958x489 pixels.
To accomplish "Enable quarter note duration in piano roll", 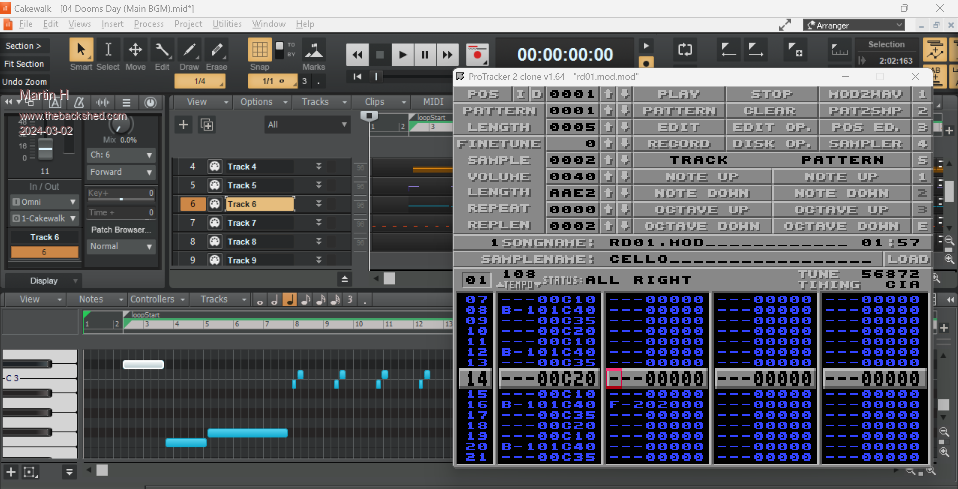I will pyautogui.click(x=289, y=299).
